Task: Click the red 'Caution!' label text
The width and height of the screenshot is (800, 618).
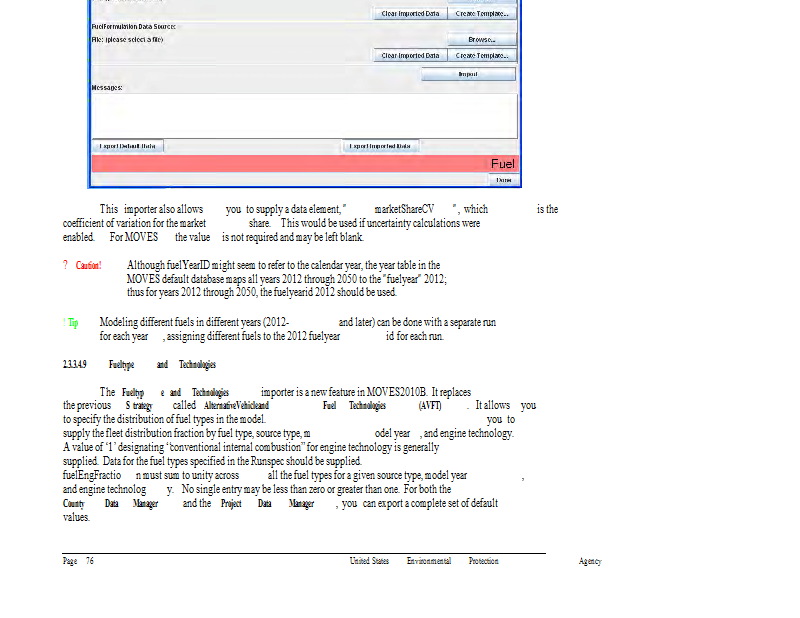Action: (x=89, y=266)
